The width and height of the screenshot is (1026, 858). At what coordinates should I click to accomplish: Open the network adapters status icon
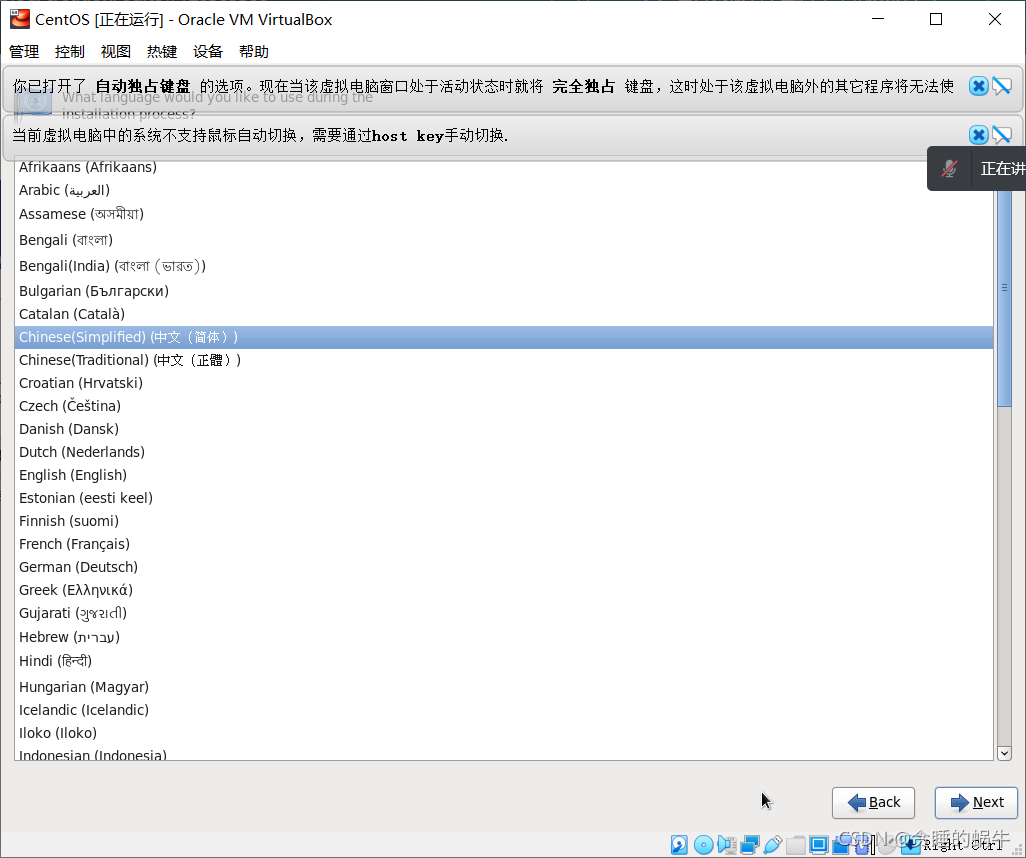(x=750, y=845)
